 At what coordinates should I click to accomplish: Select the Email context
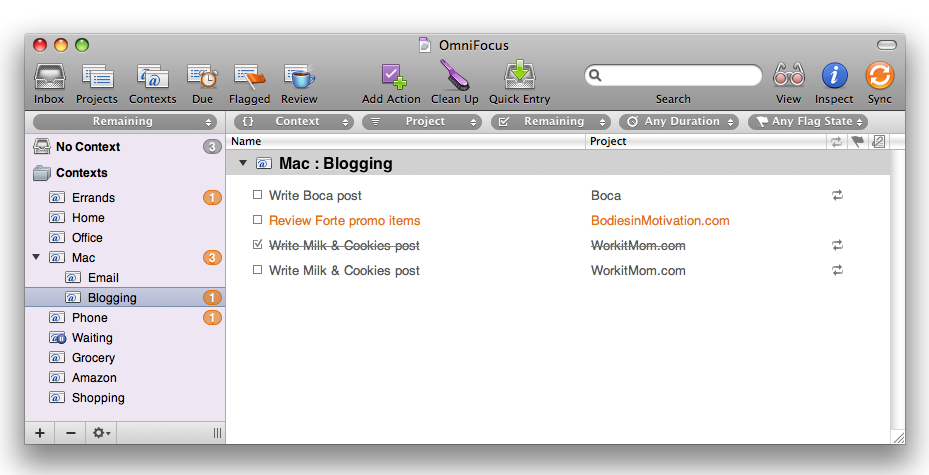pyautogui.click(x=125, y=278)
